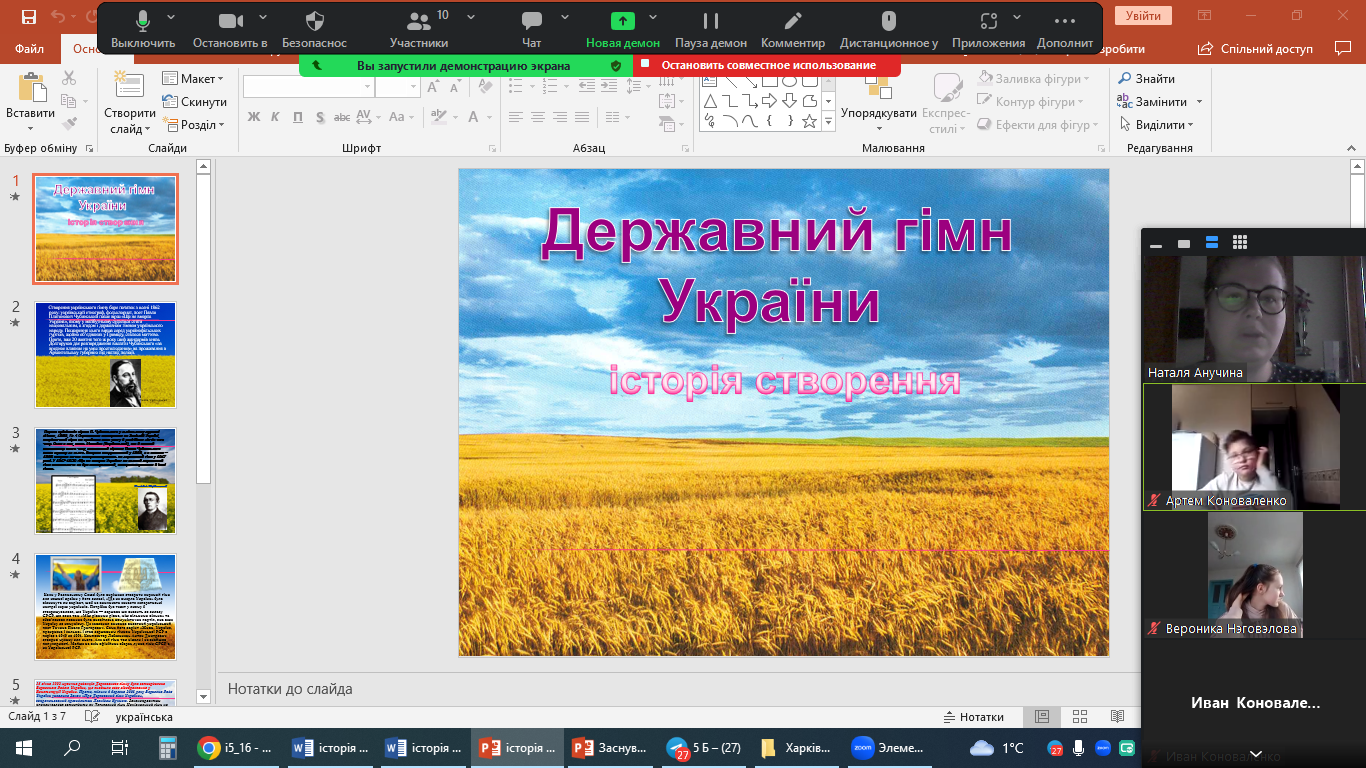Switch to Slide Sorter view icon

tap(1080, 717)
